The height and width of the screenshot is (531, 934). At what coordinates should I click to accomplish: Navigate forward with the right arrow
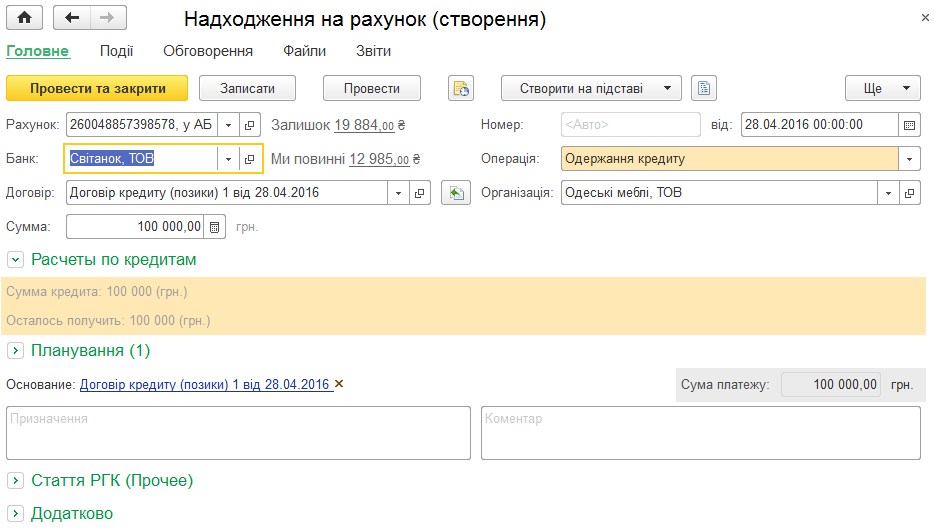(108, 18)
